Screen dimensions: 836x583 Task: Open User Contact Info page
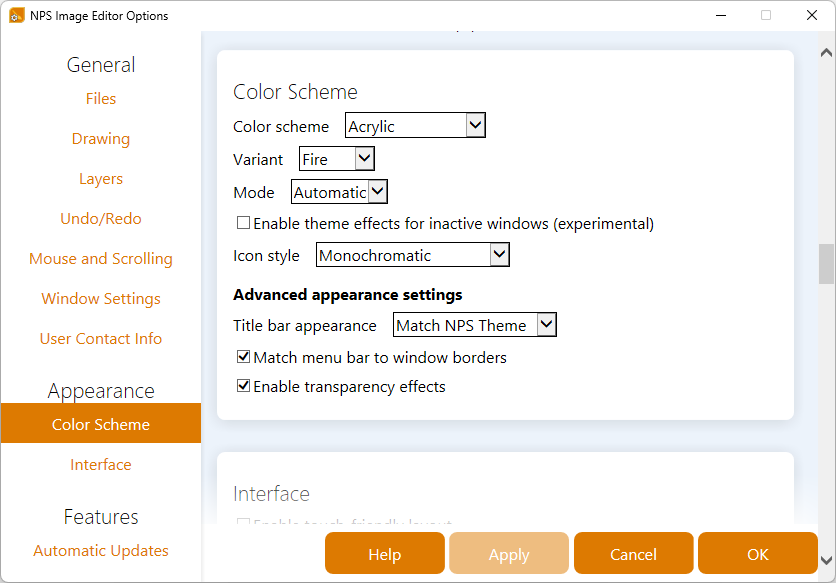tap(101, 339)
